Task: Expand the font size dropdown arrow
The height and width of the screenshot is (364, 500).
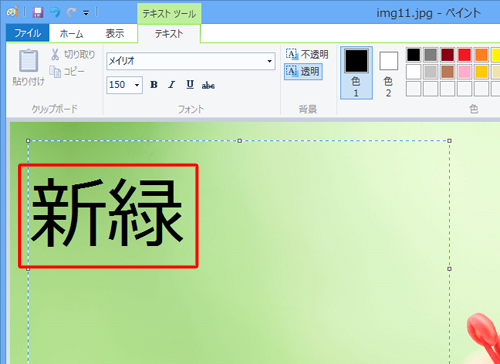Action: click(137, 85)
